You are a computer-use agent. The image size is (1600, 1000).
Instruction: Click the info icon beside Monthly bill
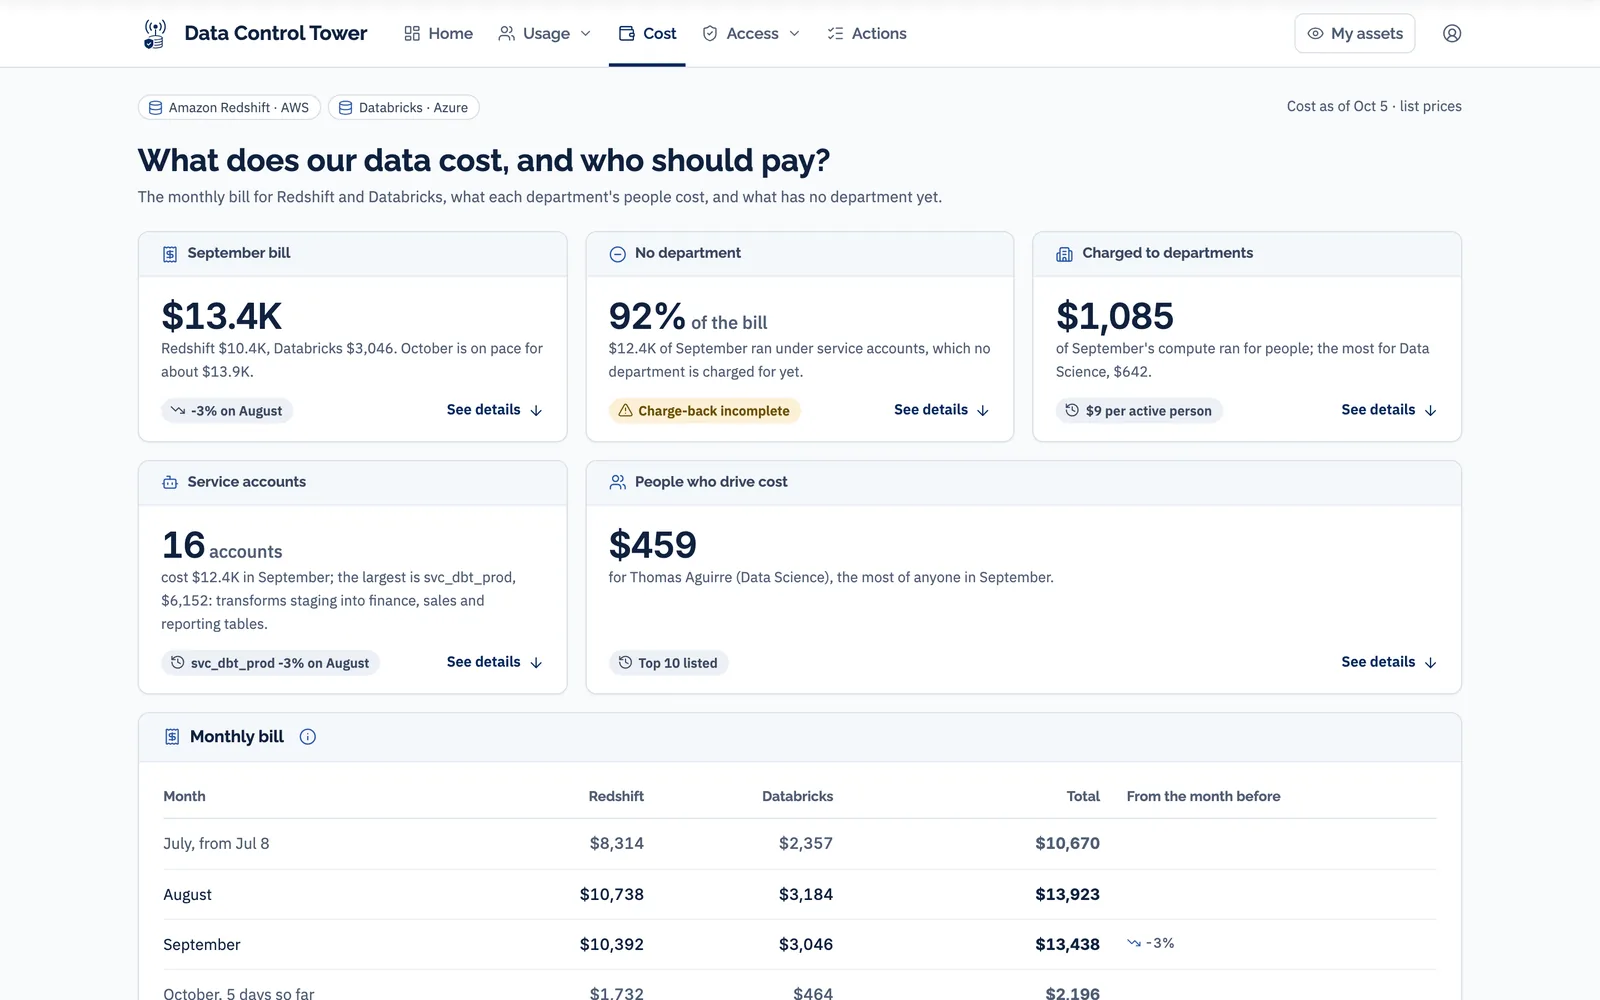(308, 737)
